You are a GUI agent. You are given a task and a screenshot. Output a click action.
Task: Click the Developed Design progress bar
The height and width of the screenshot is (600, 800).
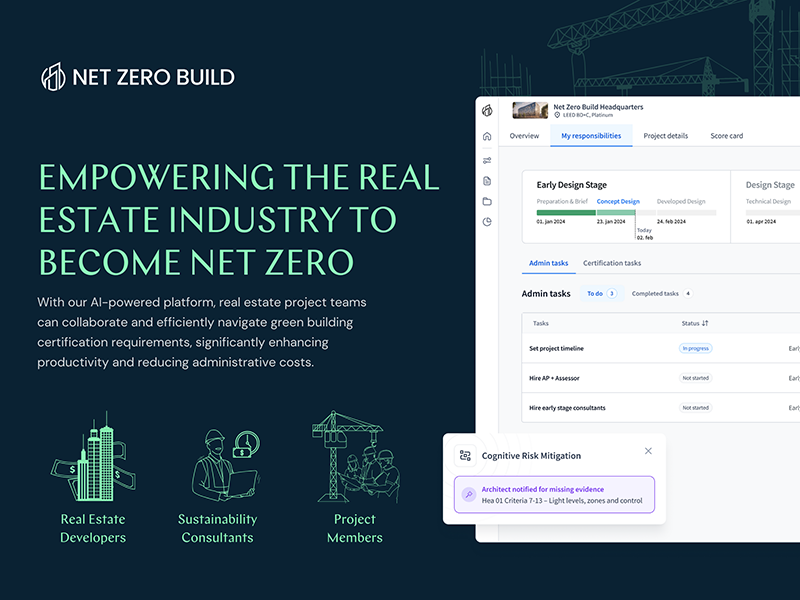686,213
